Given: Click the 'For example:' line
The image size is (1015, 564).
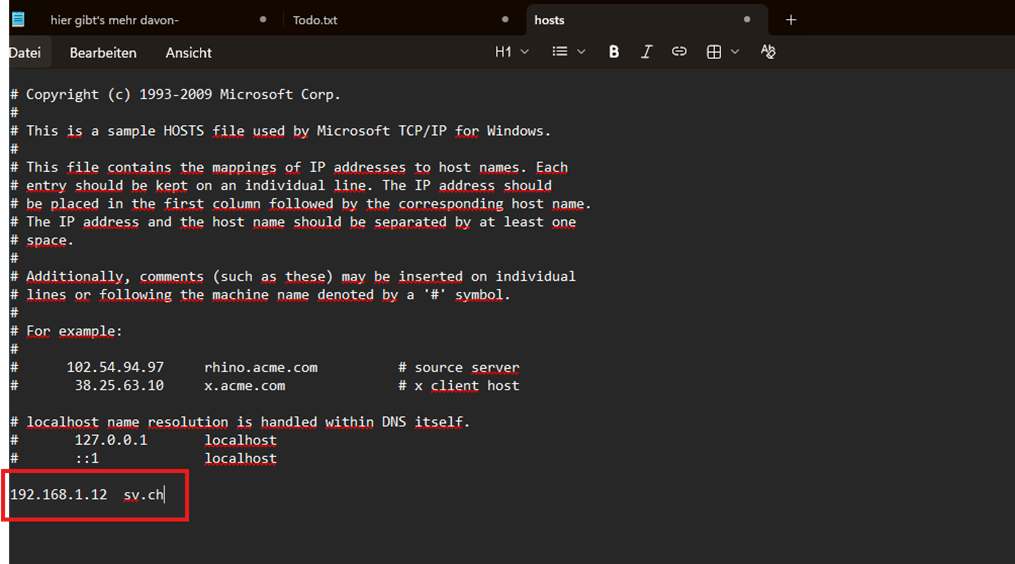Looking at the screenshot, I should click(x=66, y=331).
